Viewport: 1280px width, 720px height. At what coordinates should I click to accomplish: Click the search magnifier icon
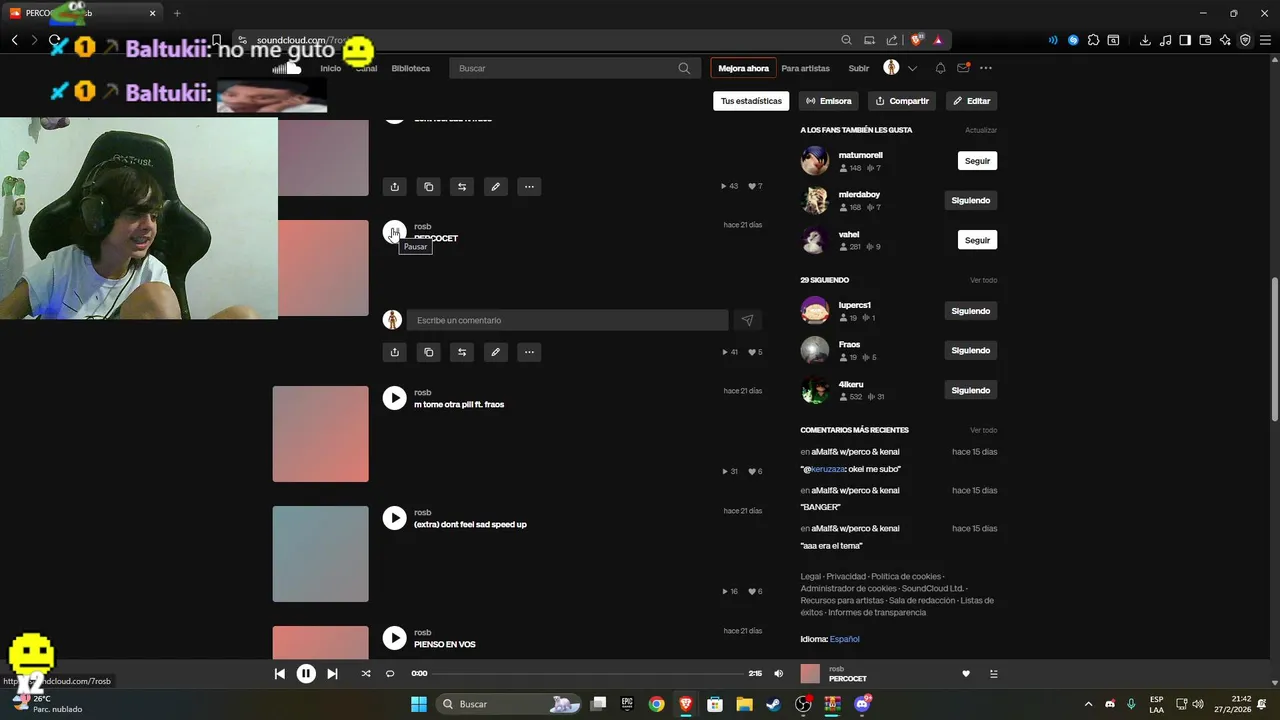[684, 68]
